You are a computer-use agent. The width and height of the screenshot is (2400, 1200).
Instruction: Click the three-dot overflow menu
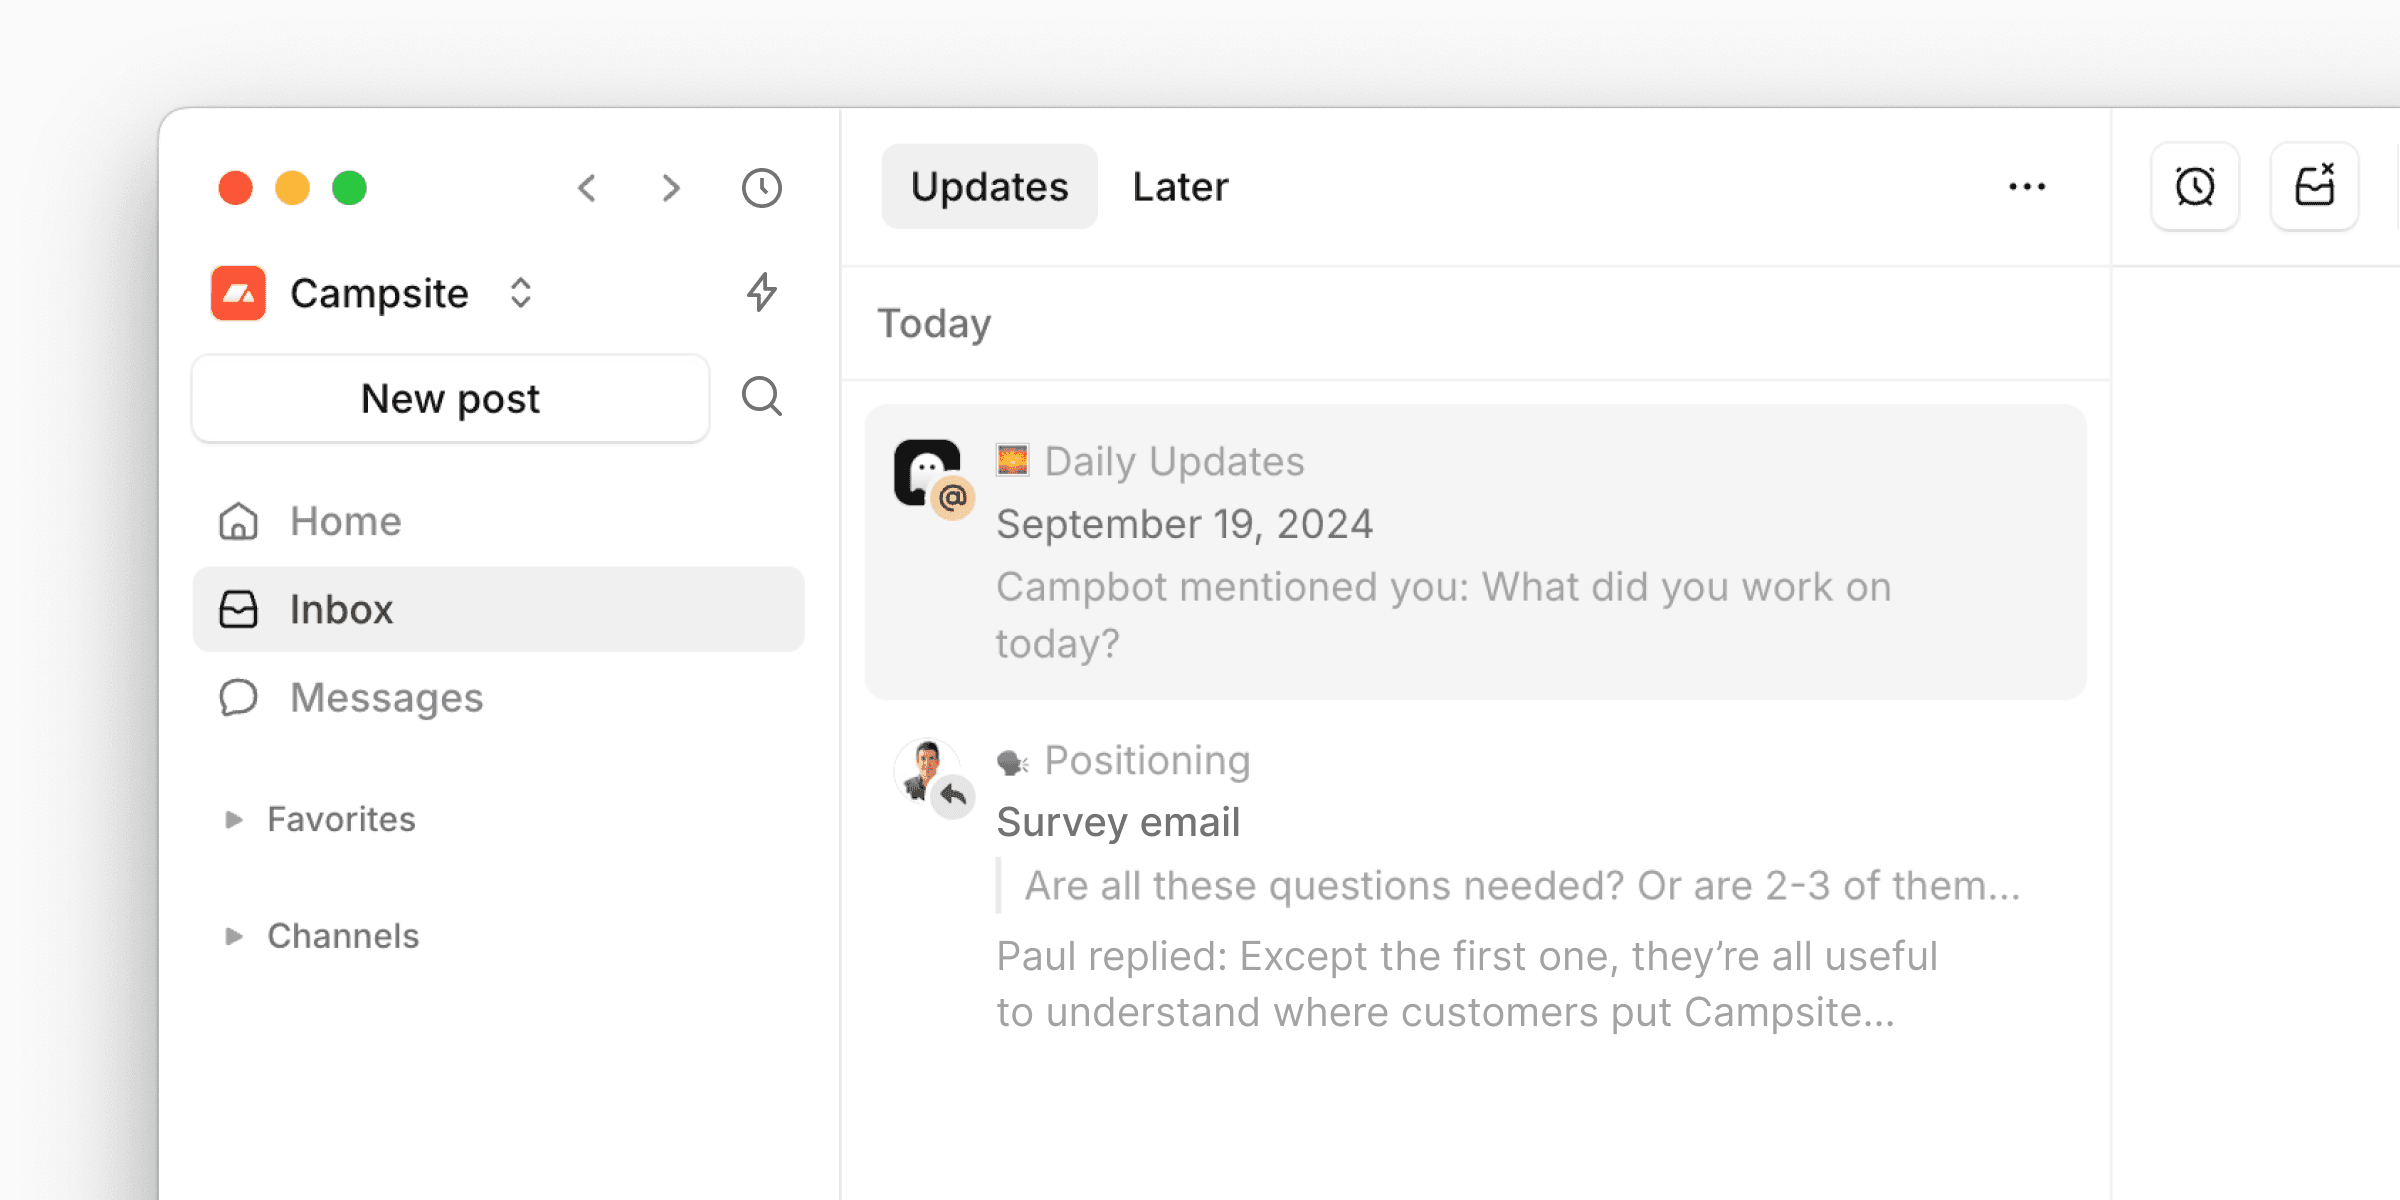(x=2030, y=187)
